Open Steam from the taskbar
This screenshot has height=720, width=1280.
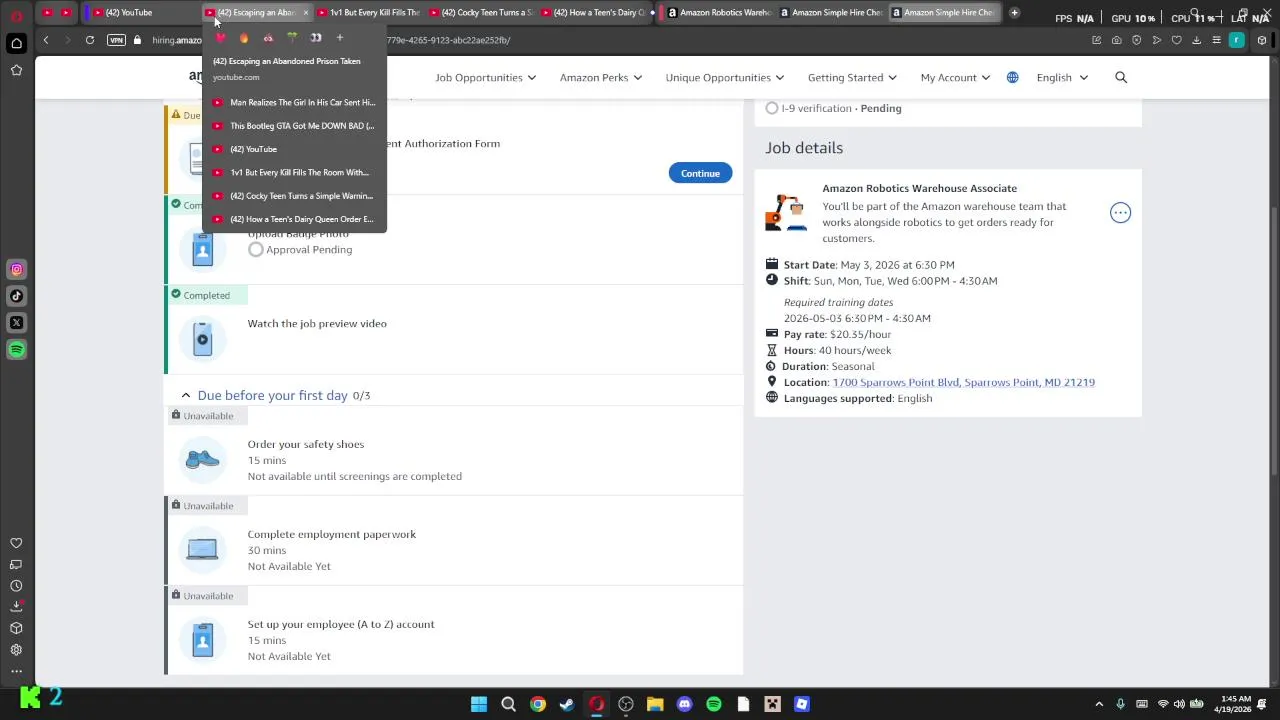click(x=567, y=704)
